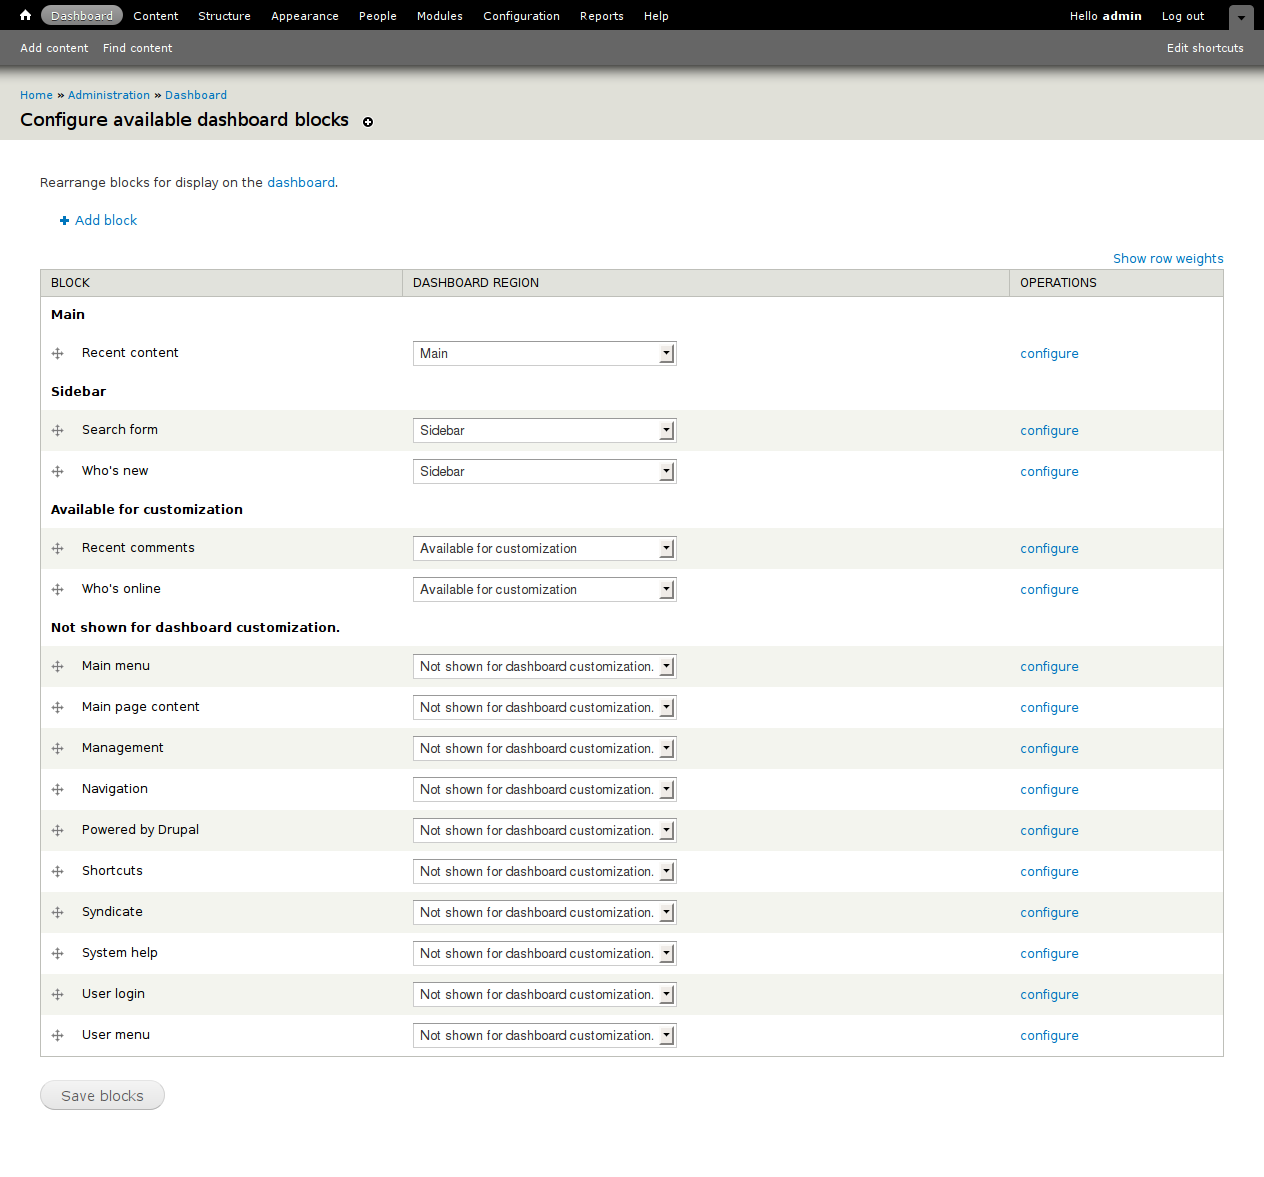The image size is (1264, 1177).
Task: Open the region dropdown for Recent comments
Action: coord(544,549)
